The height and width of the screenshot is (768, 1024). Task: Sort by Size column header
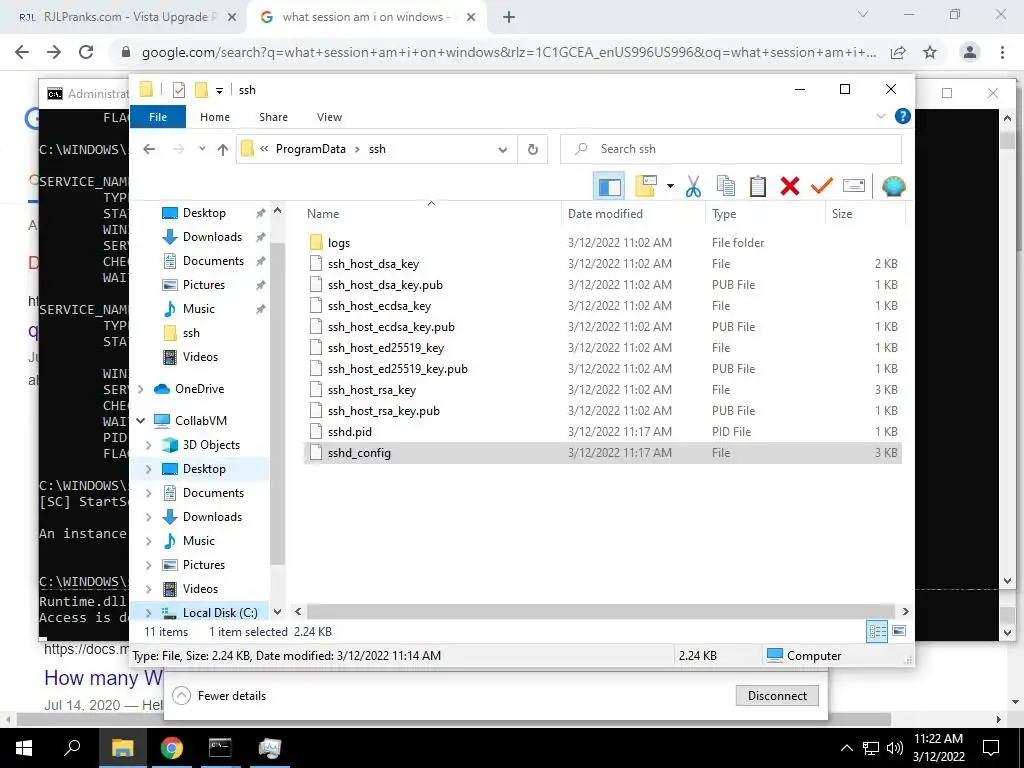[865, 214]
